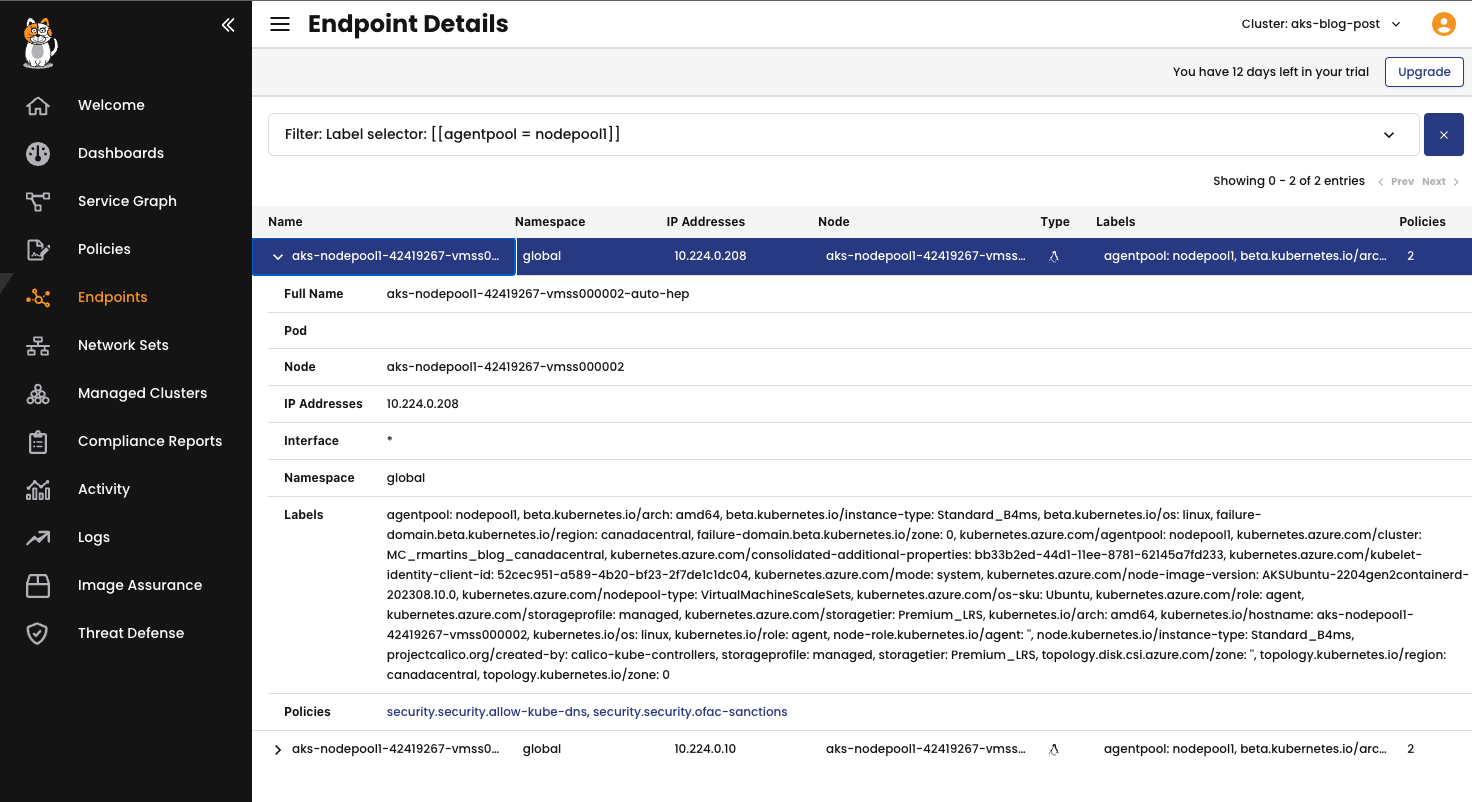Click the Upgrade button
1472x802 pixels.
point(1424,72)
